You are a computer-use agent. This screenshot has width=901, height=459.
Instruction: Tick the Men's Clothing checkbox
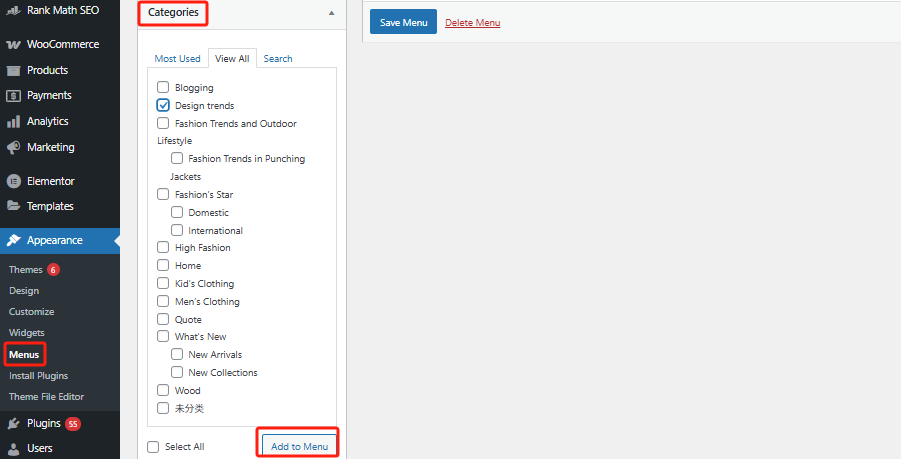click(x=163, y=301)
